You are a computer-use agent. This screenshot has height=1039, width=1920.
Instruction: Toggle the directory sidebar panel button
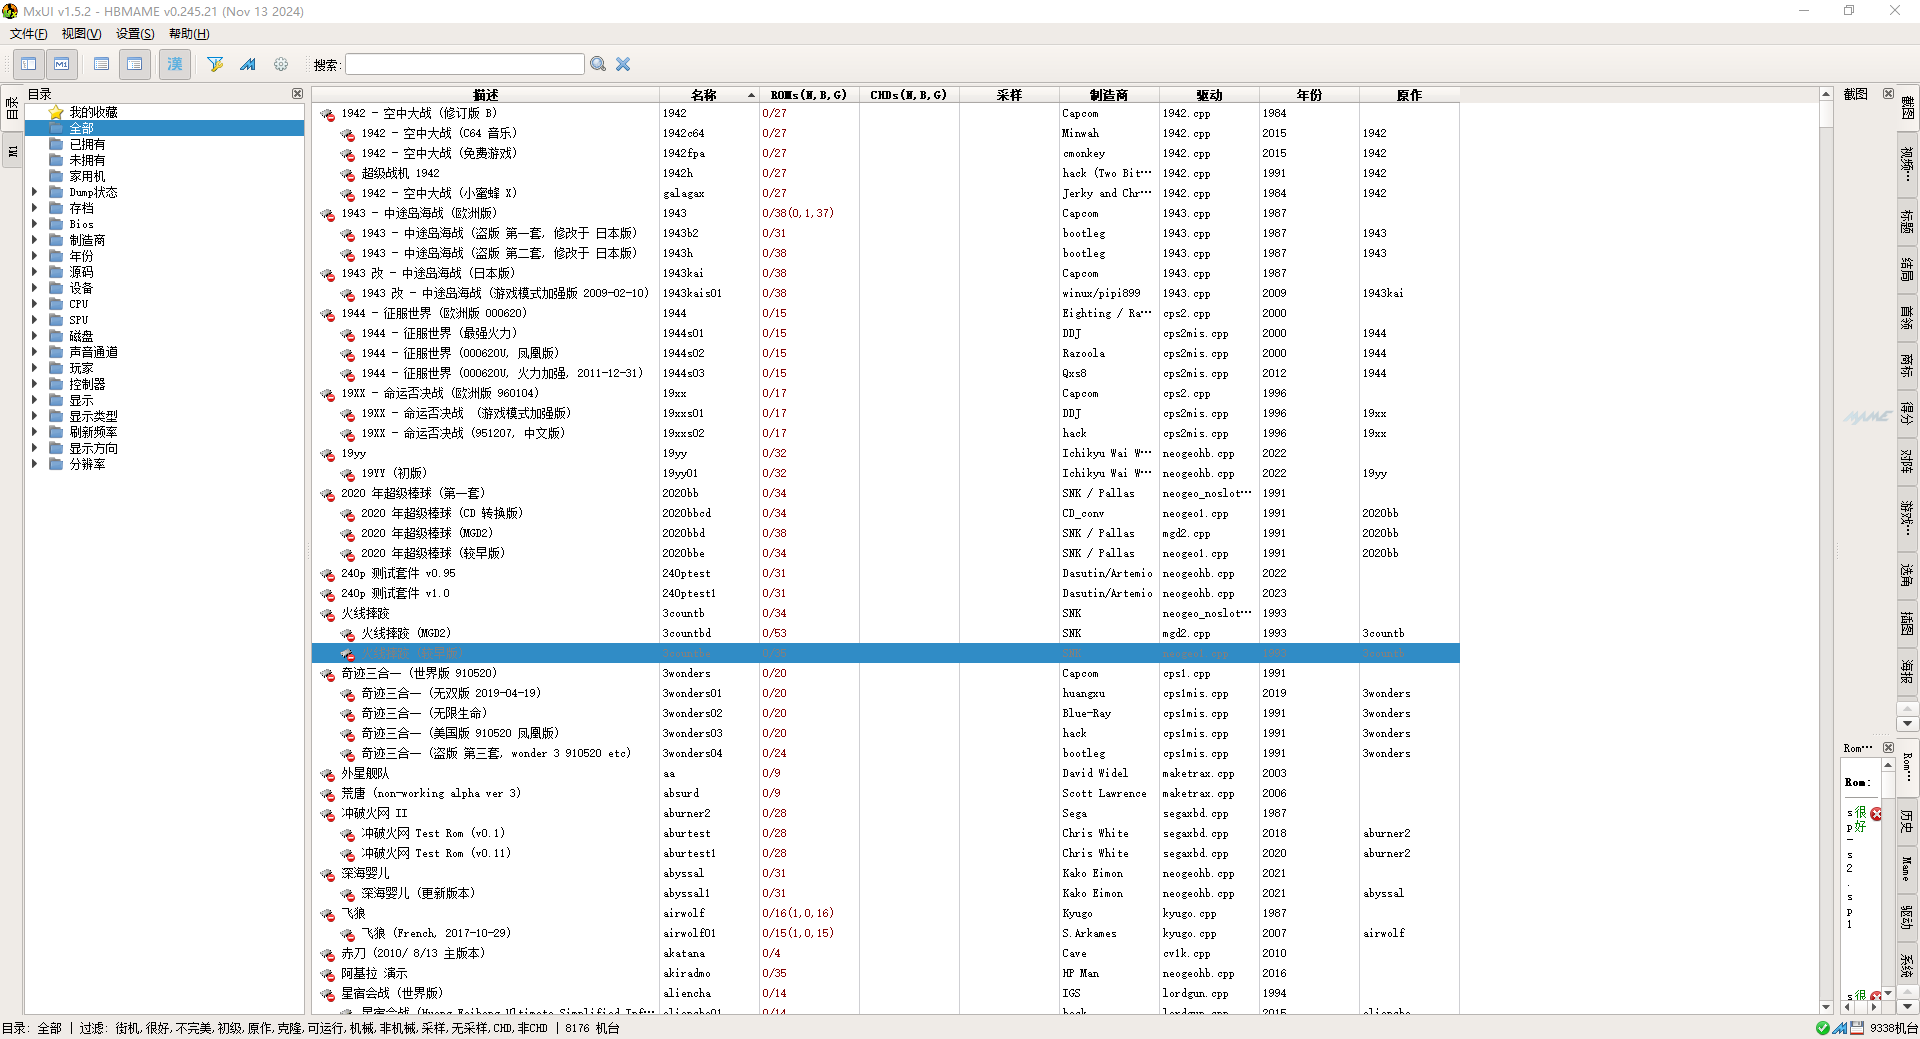pos(29,64)
